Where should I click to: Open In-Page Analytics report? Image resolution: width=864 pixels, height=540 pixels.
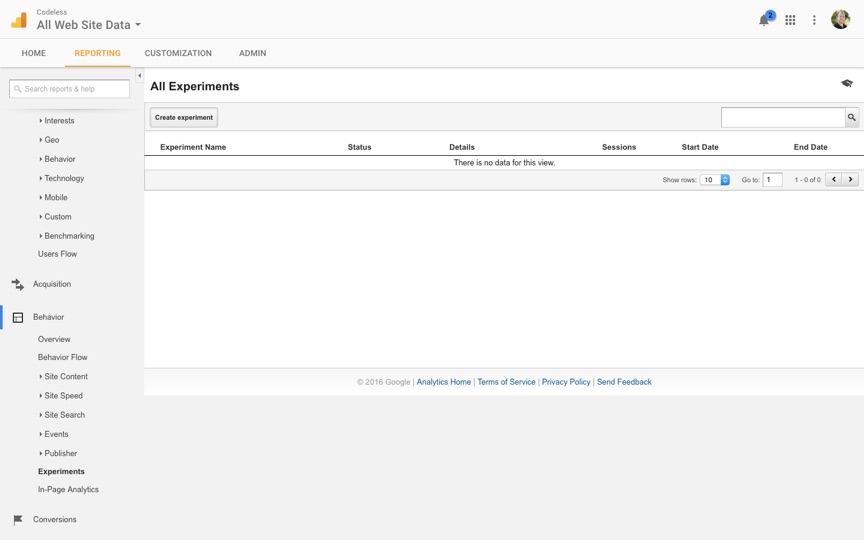68,489
